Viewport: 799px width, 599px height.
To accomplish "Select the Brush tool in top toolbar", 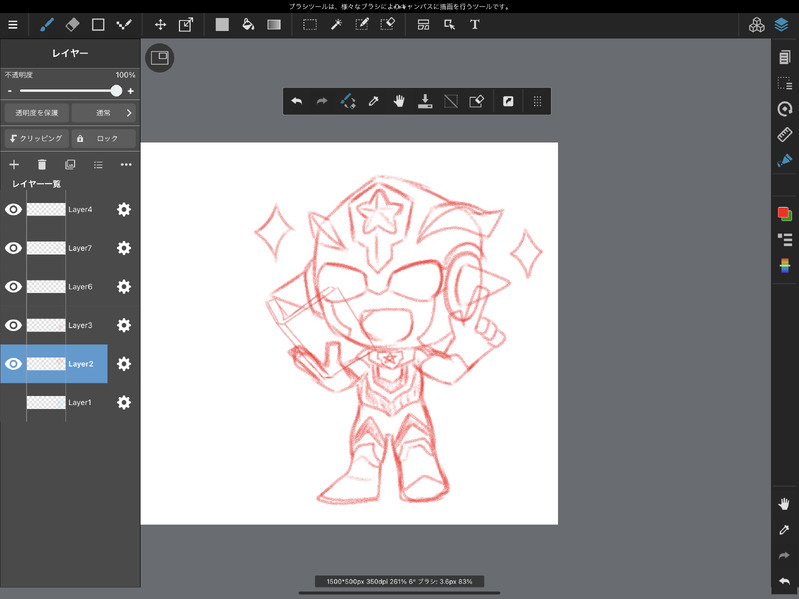I will tap(46, 25).
